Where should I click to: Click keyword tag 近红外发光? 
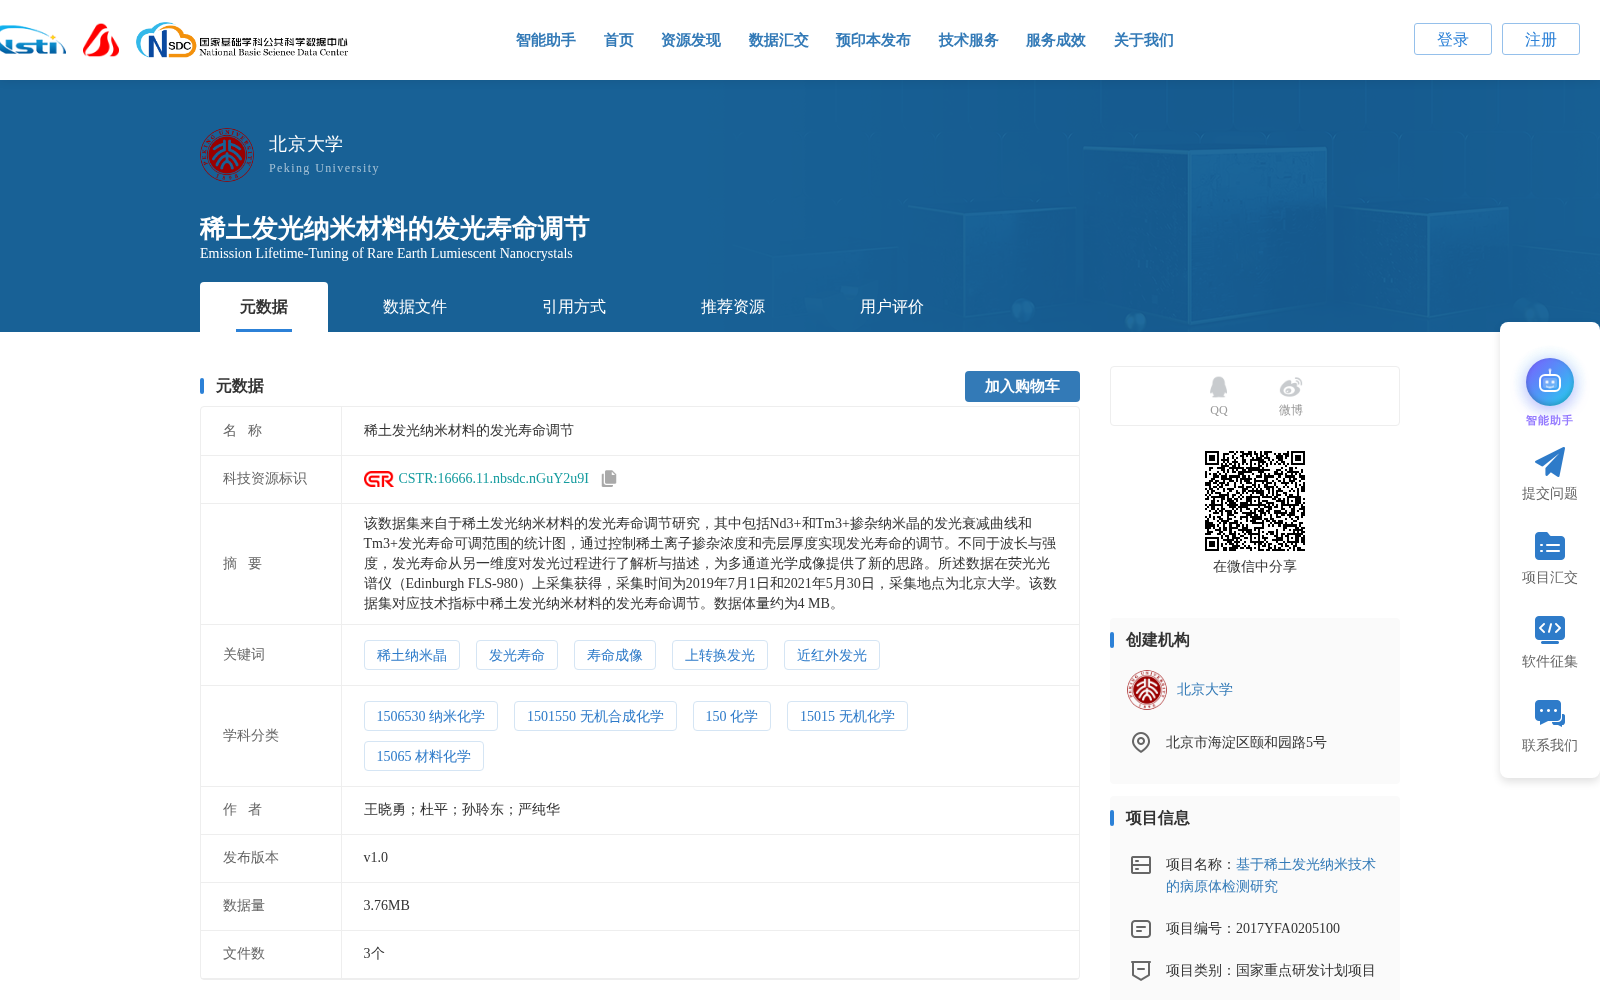pyautogui.click(x=832, y=655)
